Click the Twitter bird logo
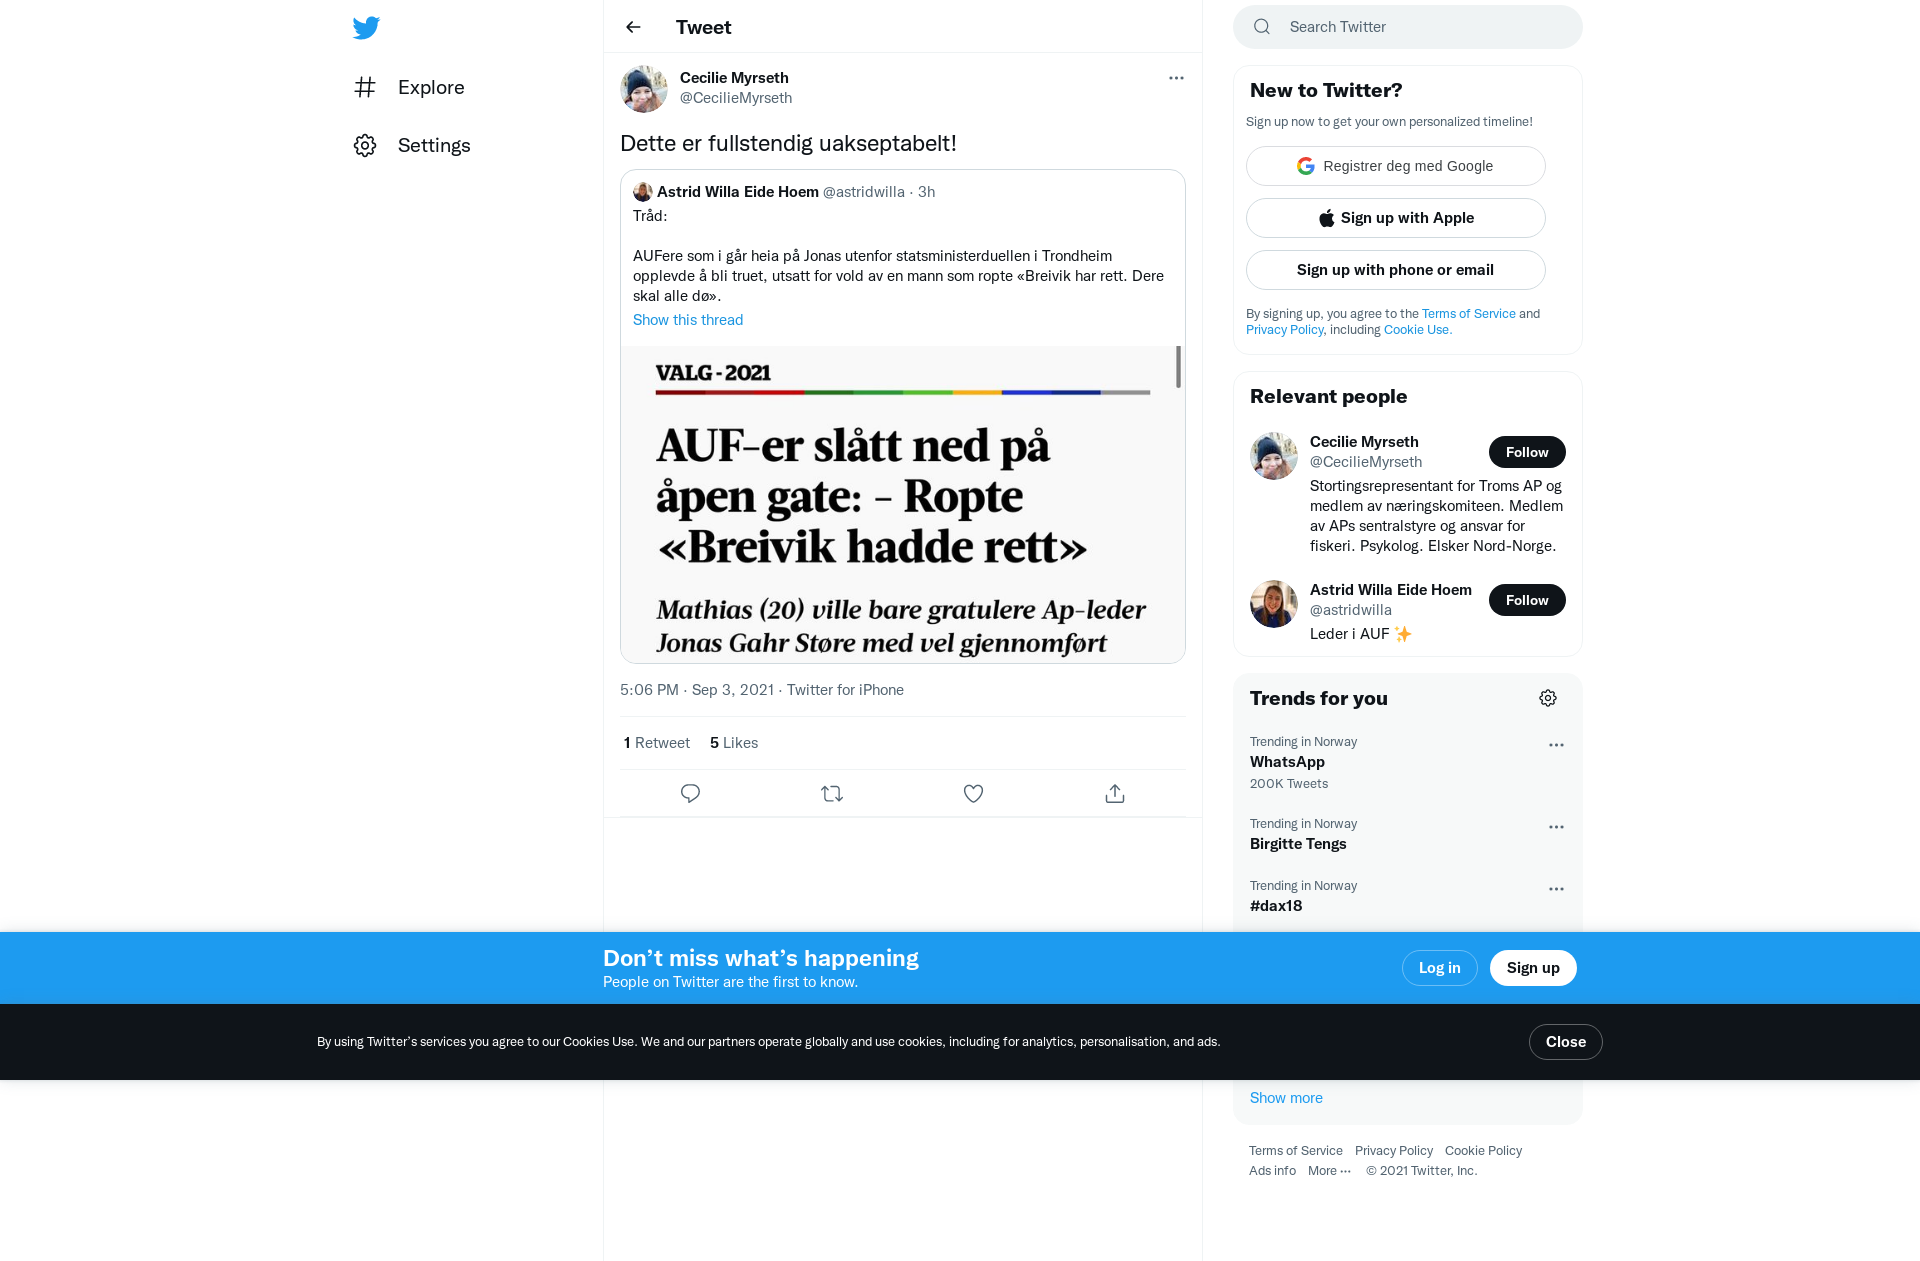The image size is (1920, 1261). click(x=366, y=28)
